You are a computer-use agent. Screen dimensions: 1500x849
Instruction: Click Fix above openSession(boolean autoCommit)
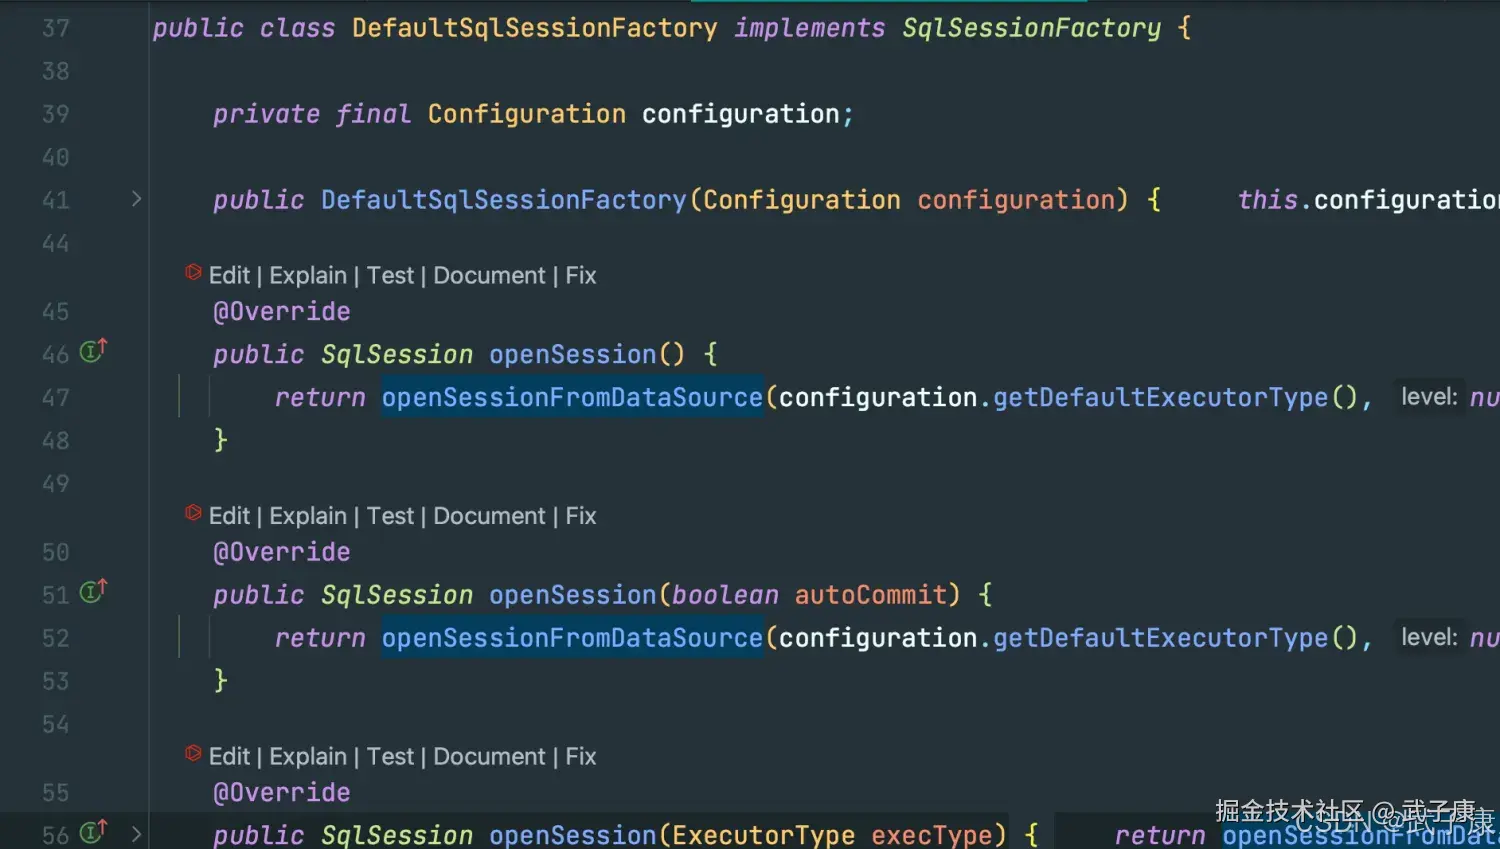coord(581,516)
